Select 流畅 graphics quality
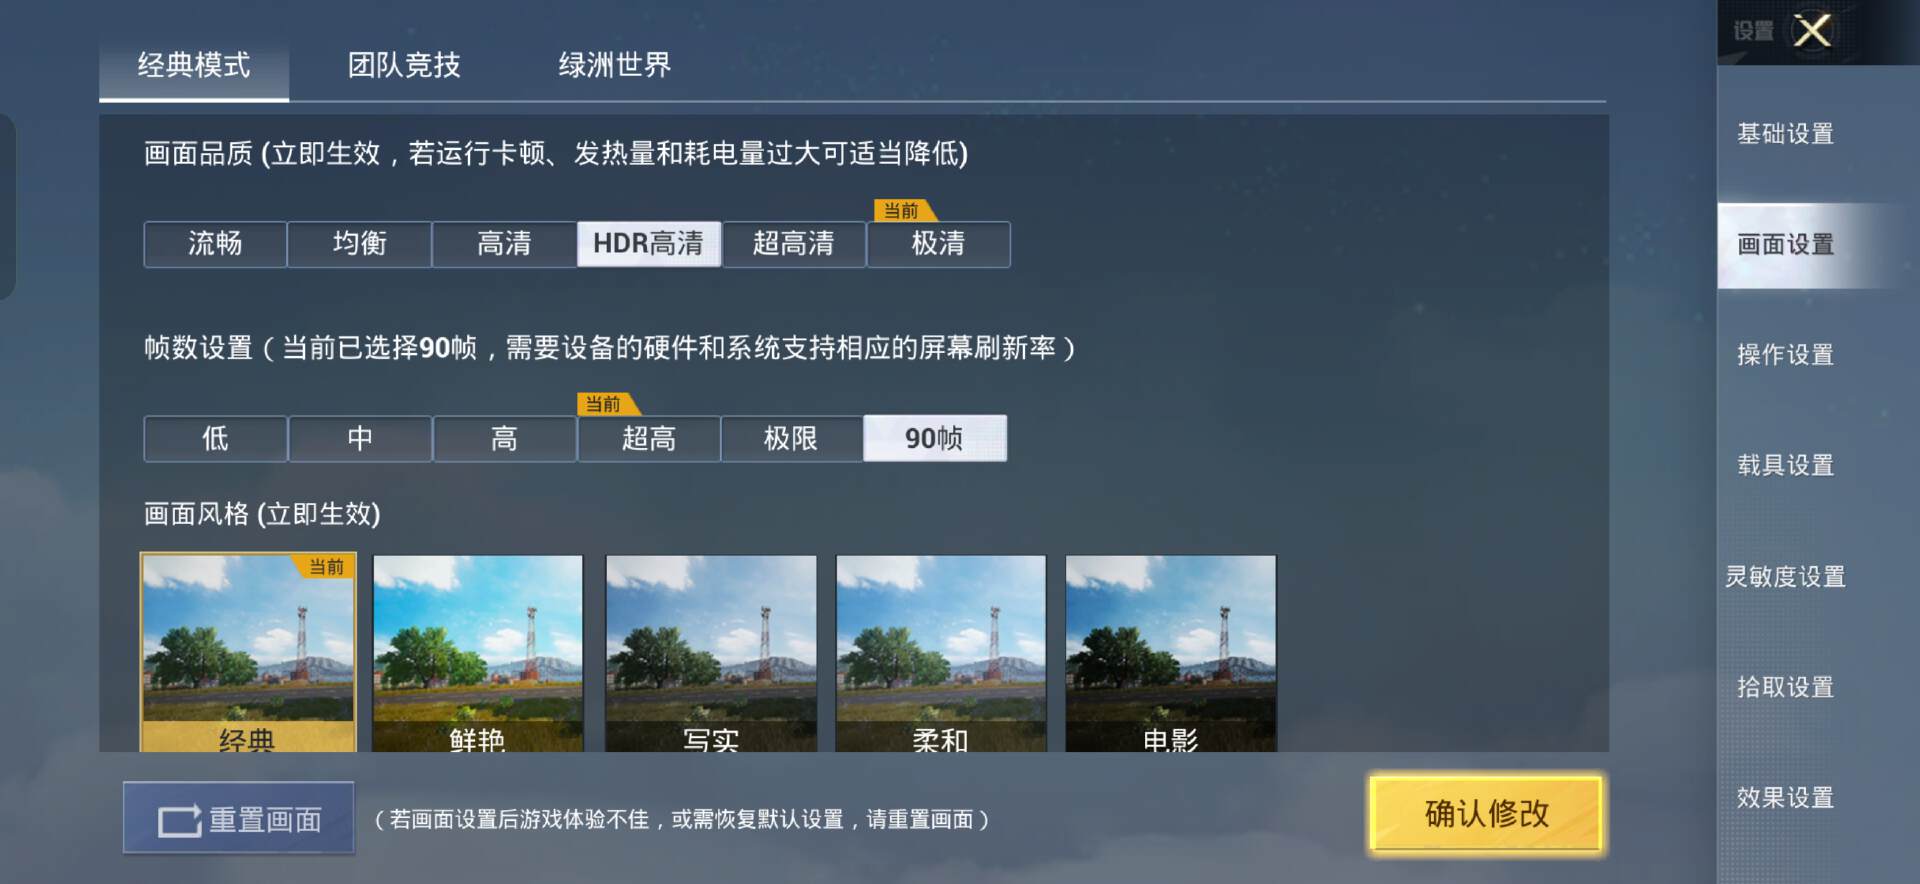Viewport: 1920px width, 884px height. coord(215,244)
